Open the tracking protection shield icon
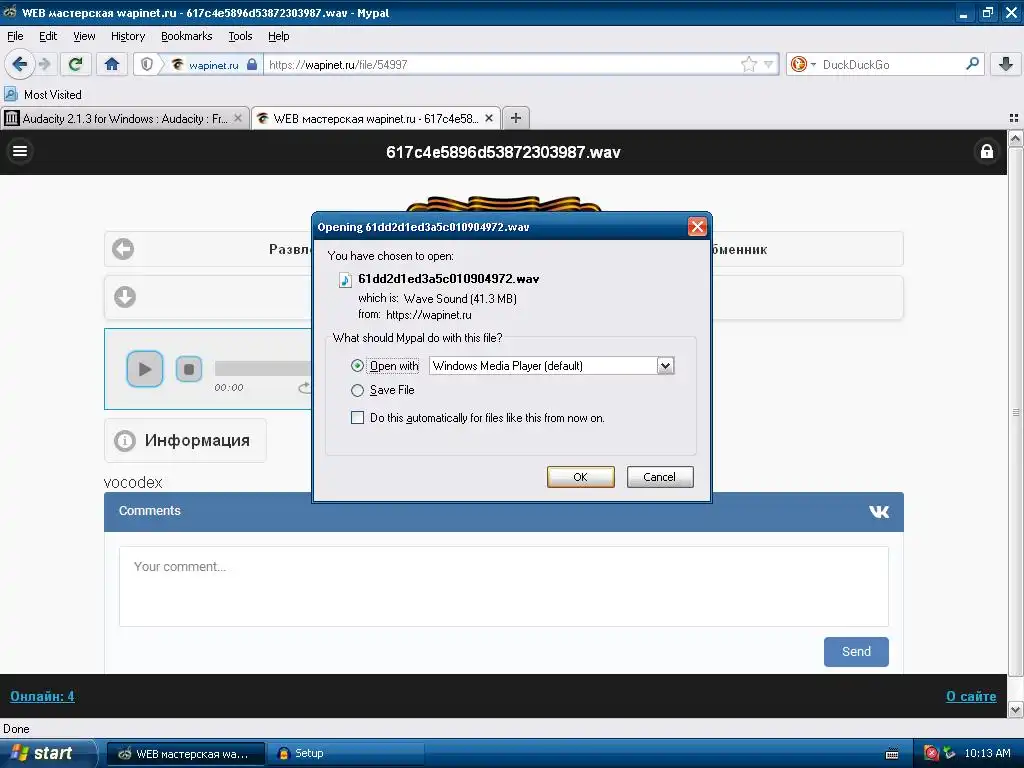Viewport: 1024px width, 768px height. (147, 64)
